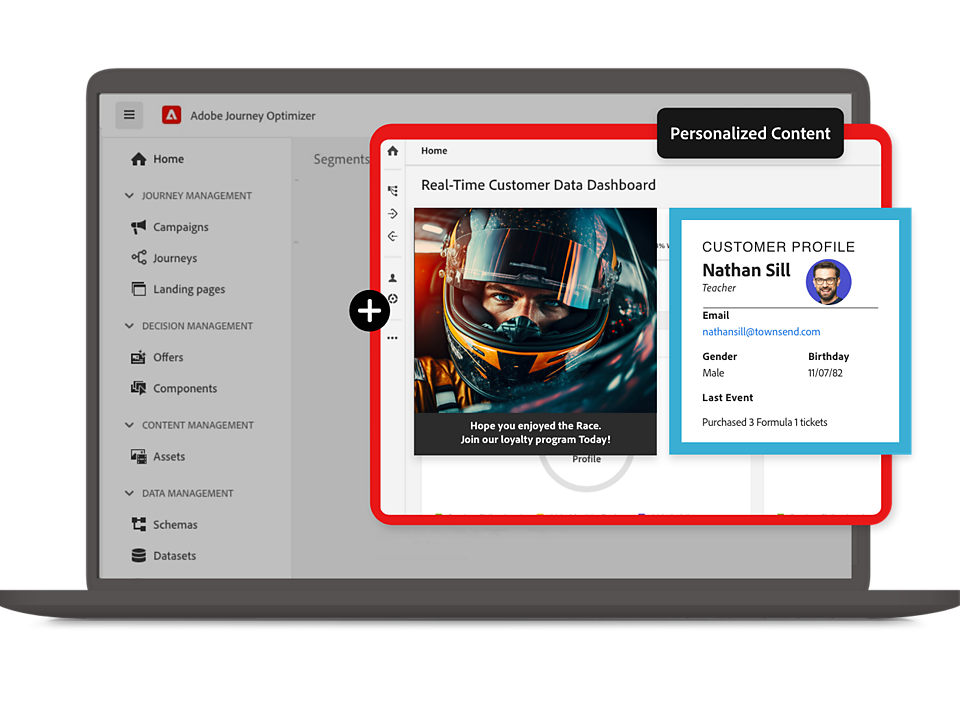Screen dimensions: 960x720
Task: Select the target icon in dashboard rail
Action: coord(393,299)
